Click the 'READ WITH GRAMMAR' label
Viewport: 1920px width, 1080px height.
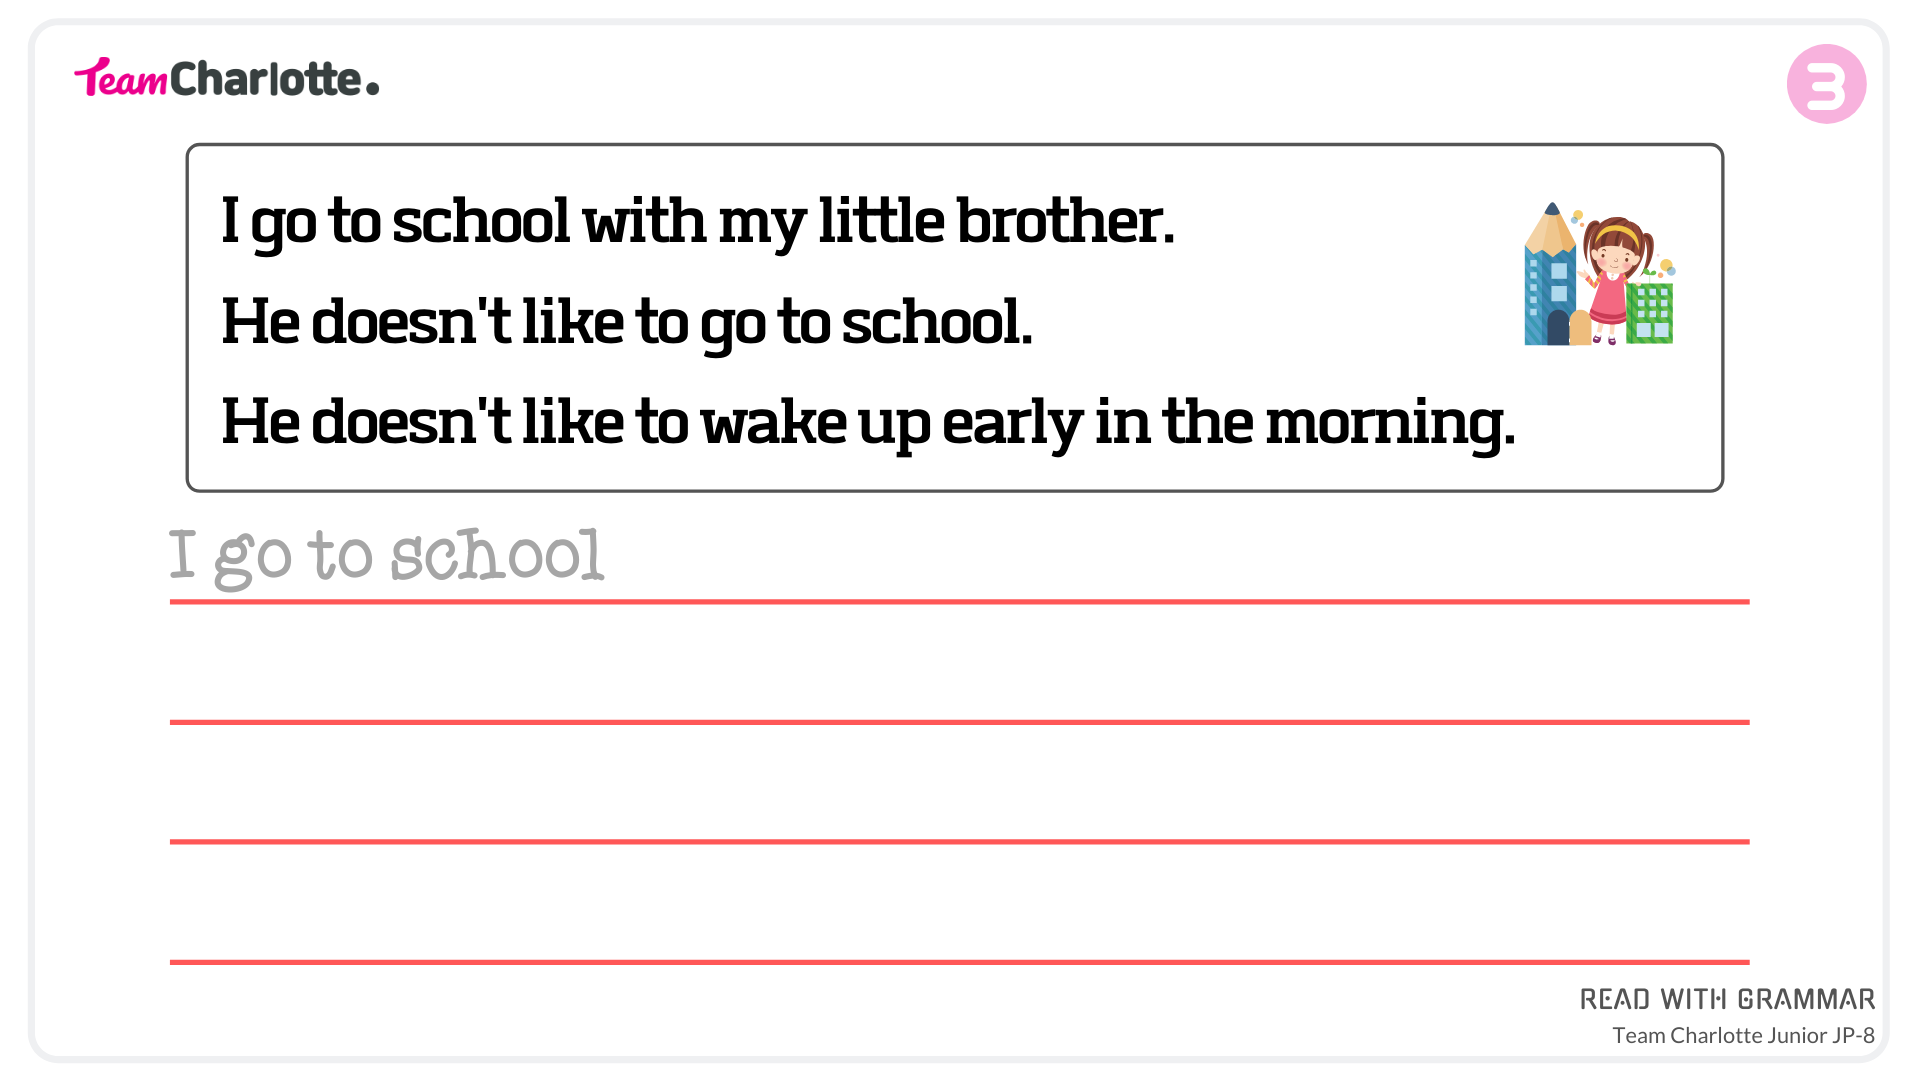[x=1727, y=999]
